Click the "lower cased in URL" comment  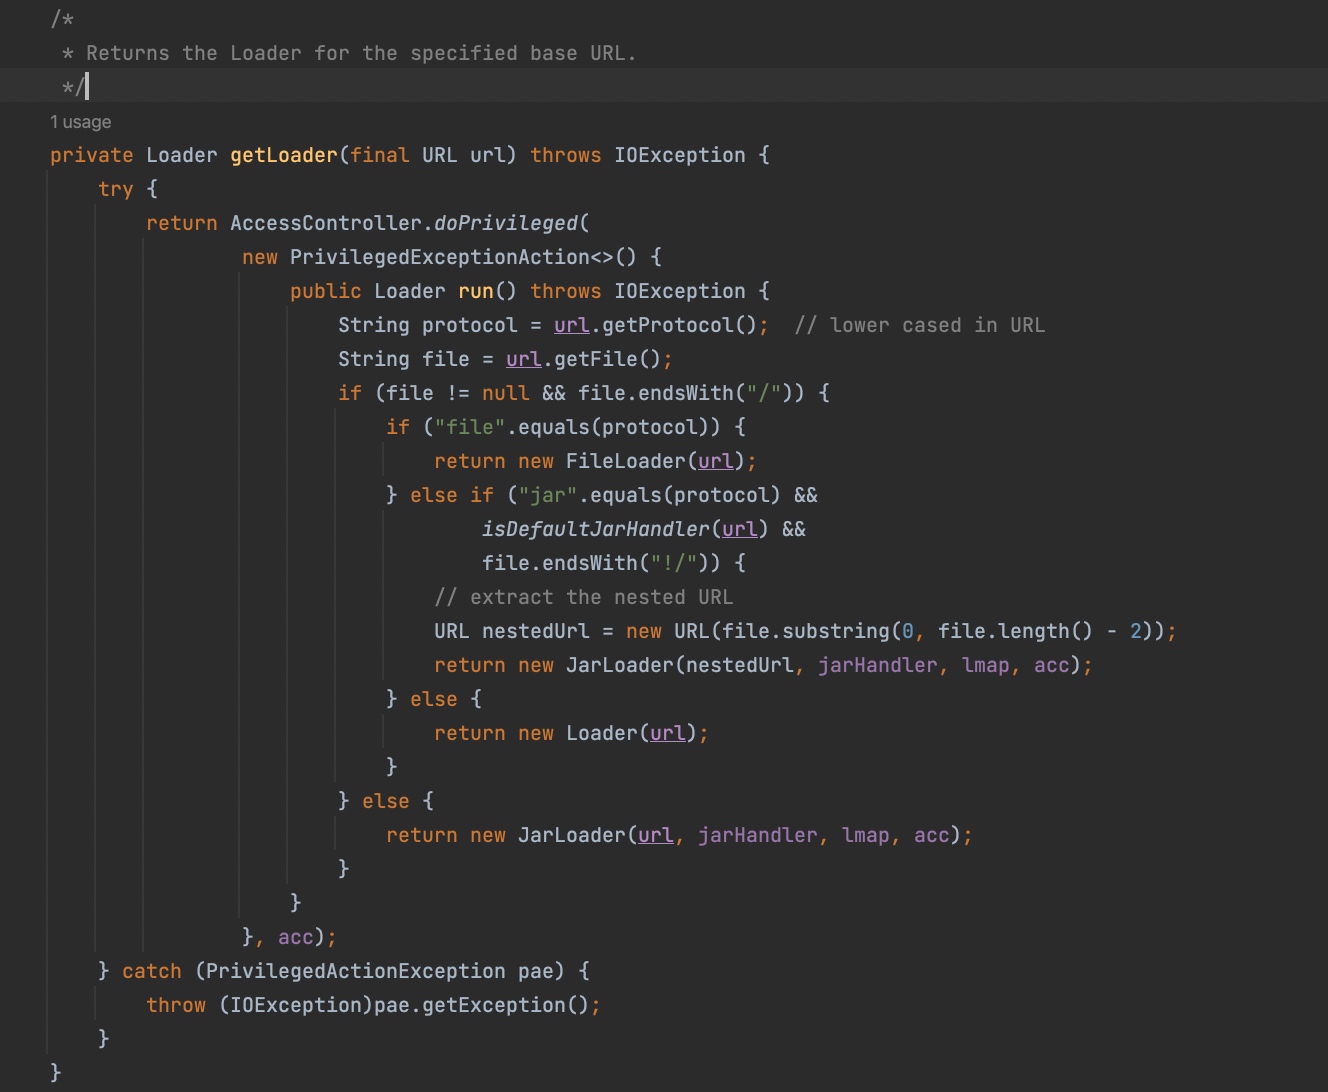(919, 325)
